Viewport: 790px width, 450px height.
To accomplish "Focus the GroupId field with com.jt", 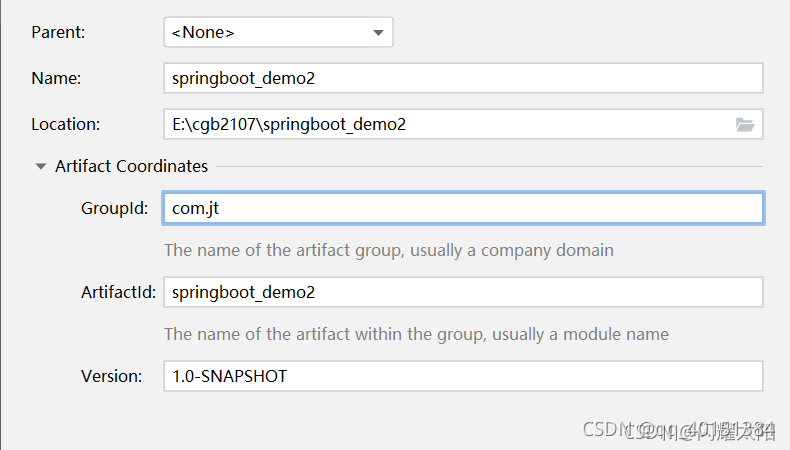I will [463, 208].
